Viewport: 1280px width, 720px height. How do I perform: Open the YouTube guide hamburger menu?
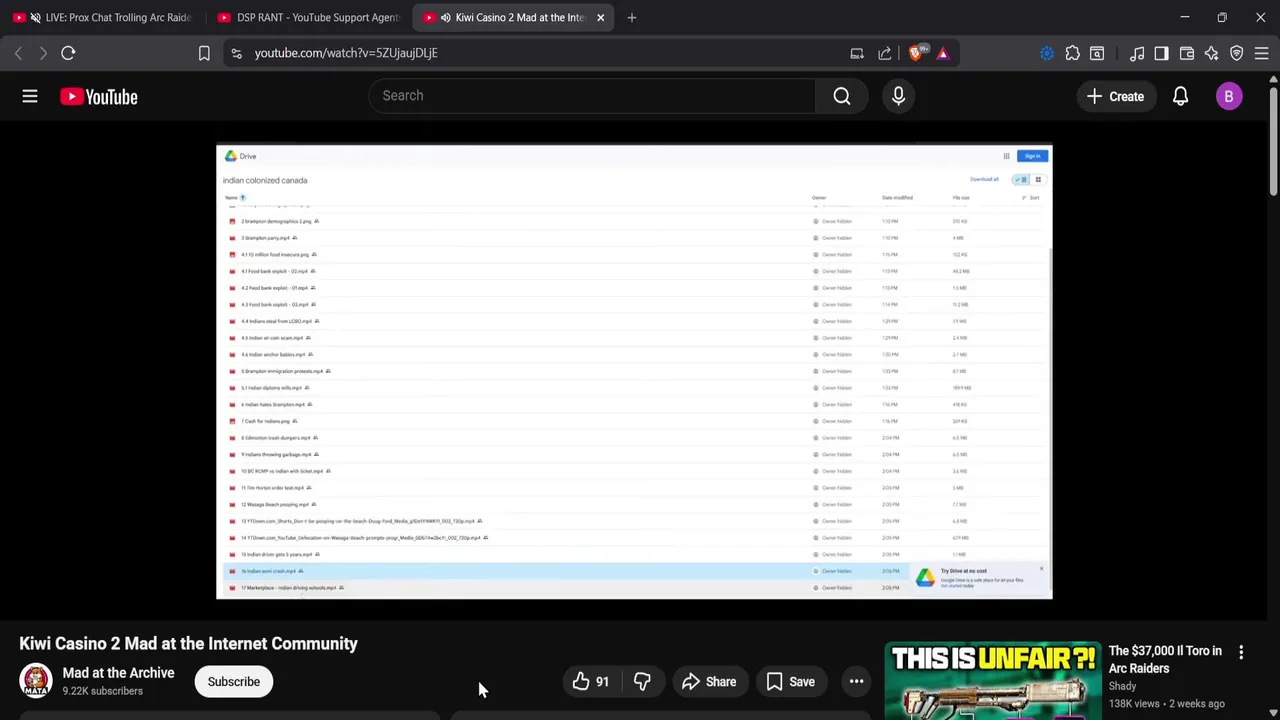click(30, 96)
